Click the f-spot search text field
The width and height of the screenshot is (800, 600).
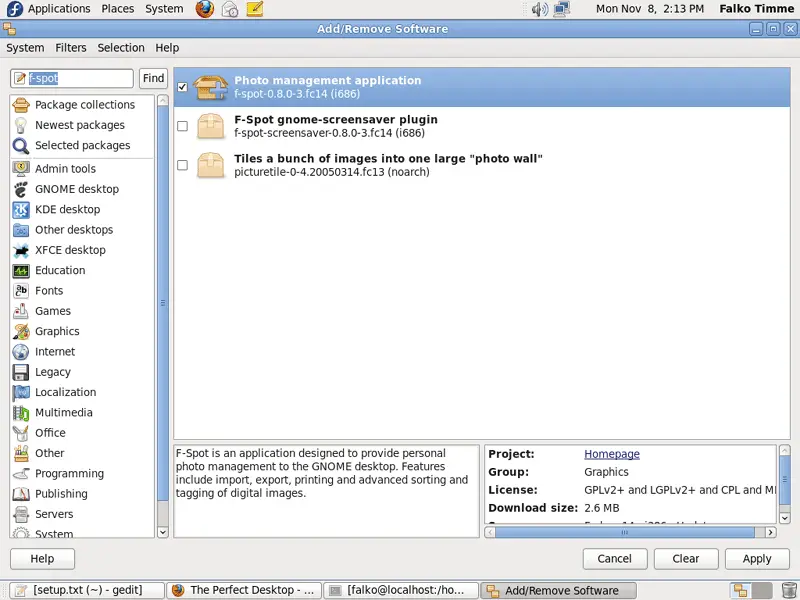click(x=72, y=79)
